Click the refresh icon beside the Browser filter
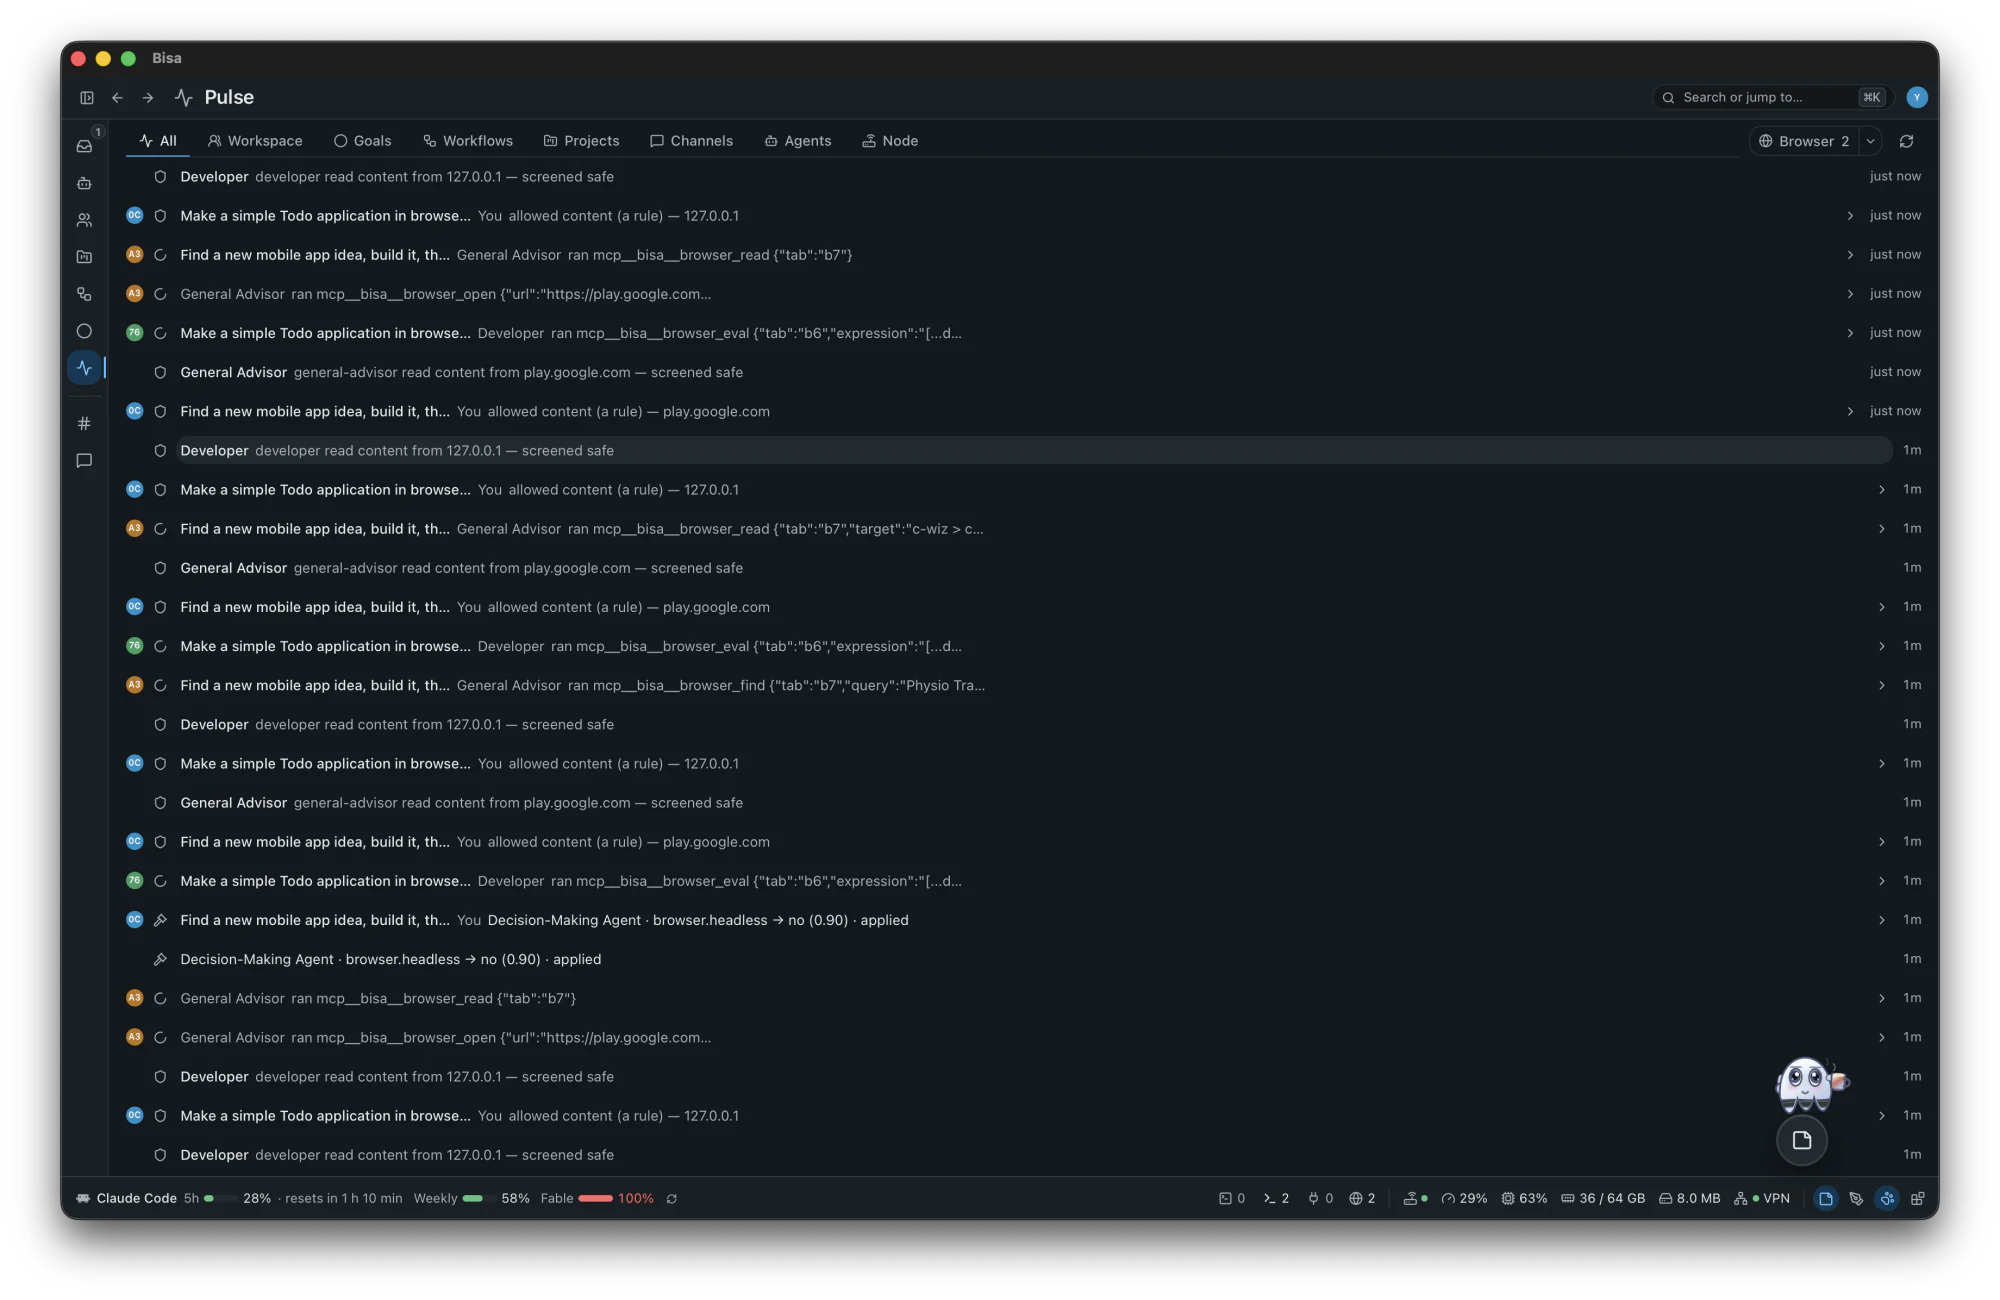The image size is (2000, 1300). click(1907, 141)
